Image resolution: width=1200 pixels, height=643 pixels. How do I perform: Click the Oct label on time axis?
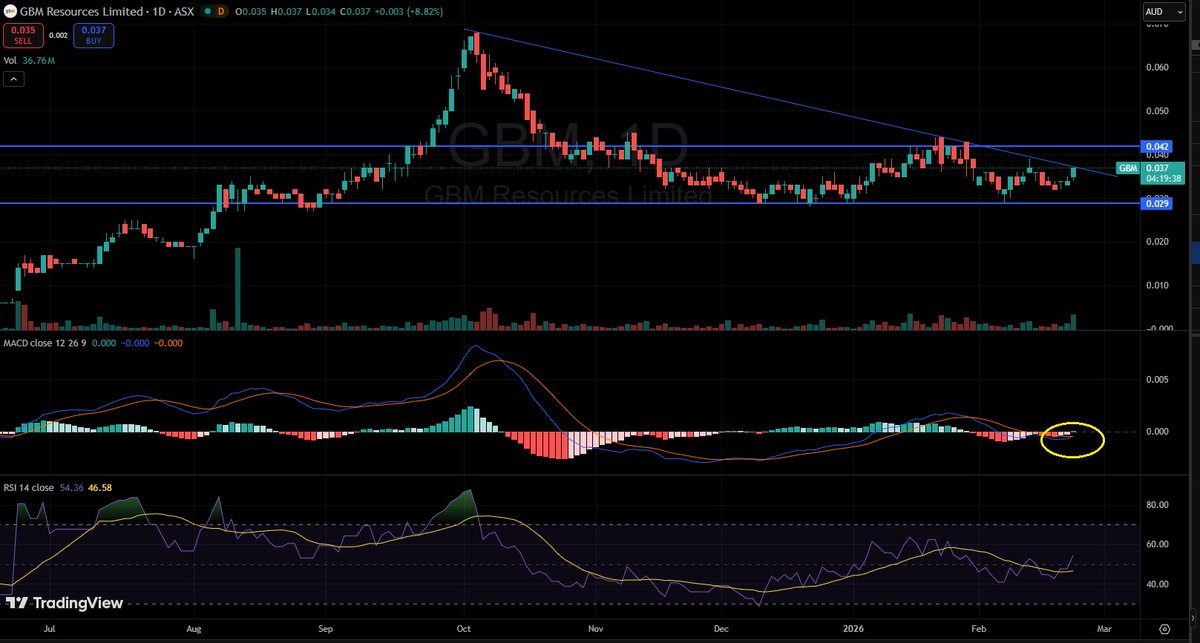click(x=463, y=631)
